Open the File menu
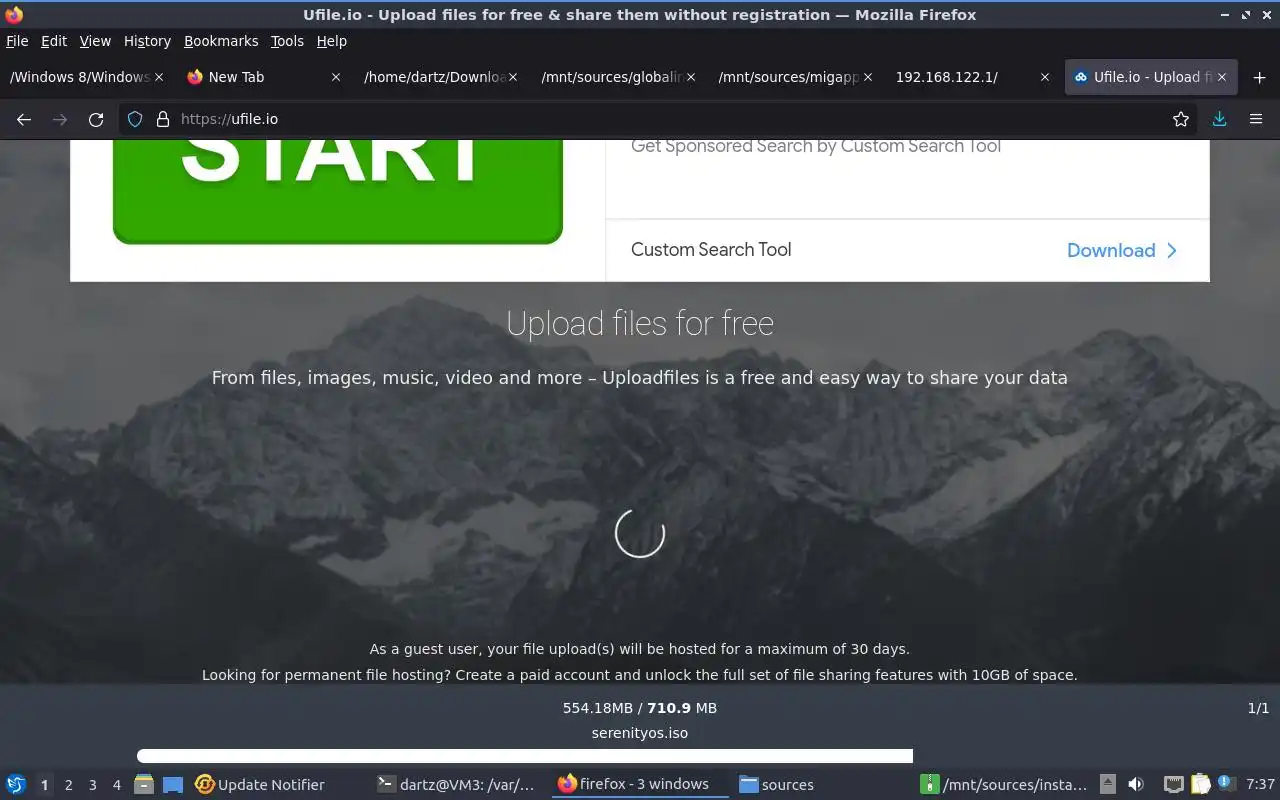The width and height of the screenshot is (1280, 800). [x=17, y=41]
